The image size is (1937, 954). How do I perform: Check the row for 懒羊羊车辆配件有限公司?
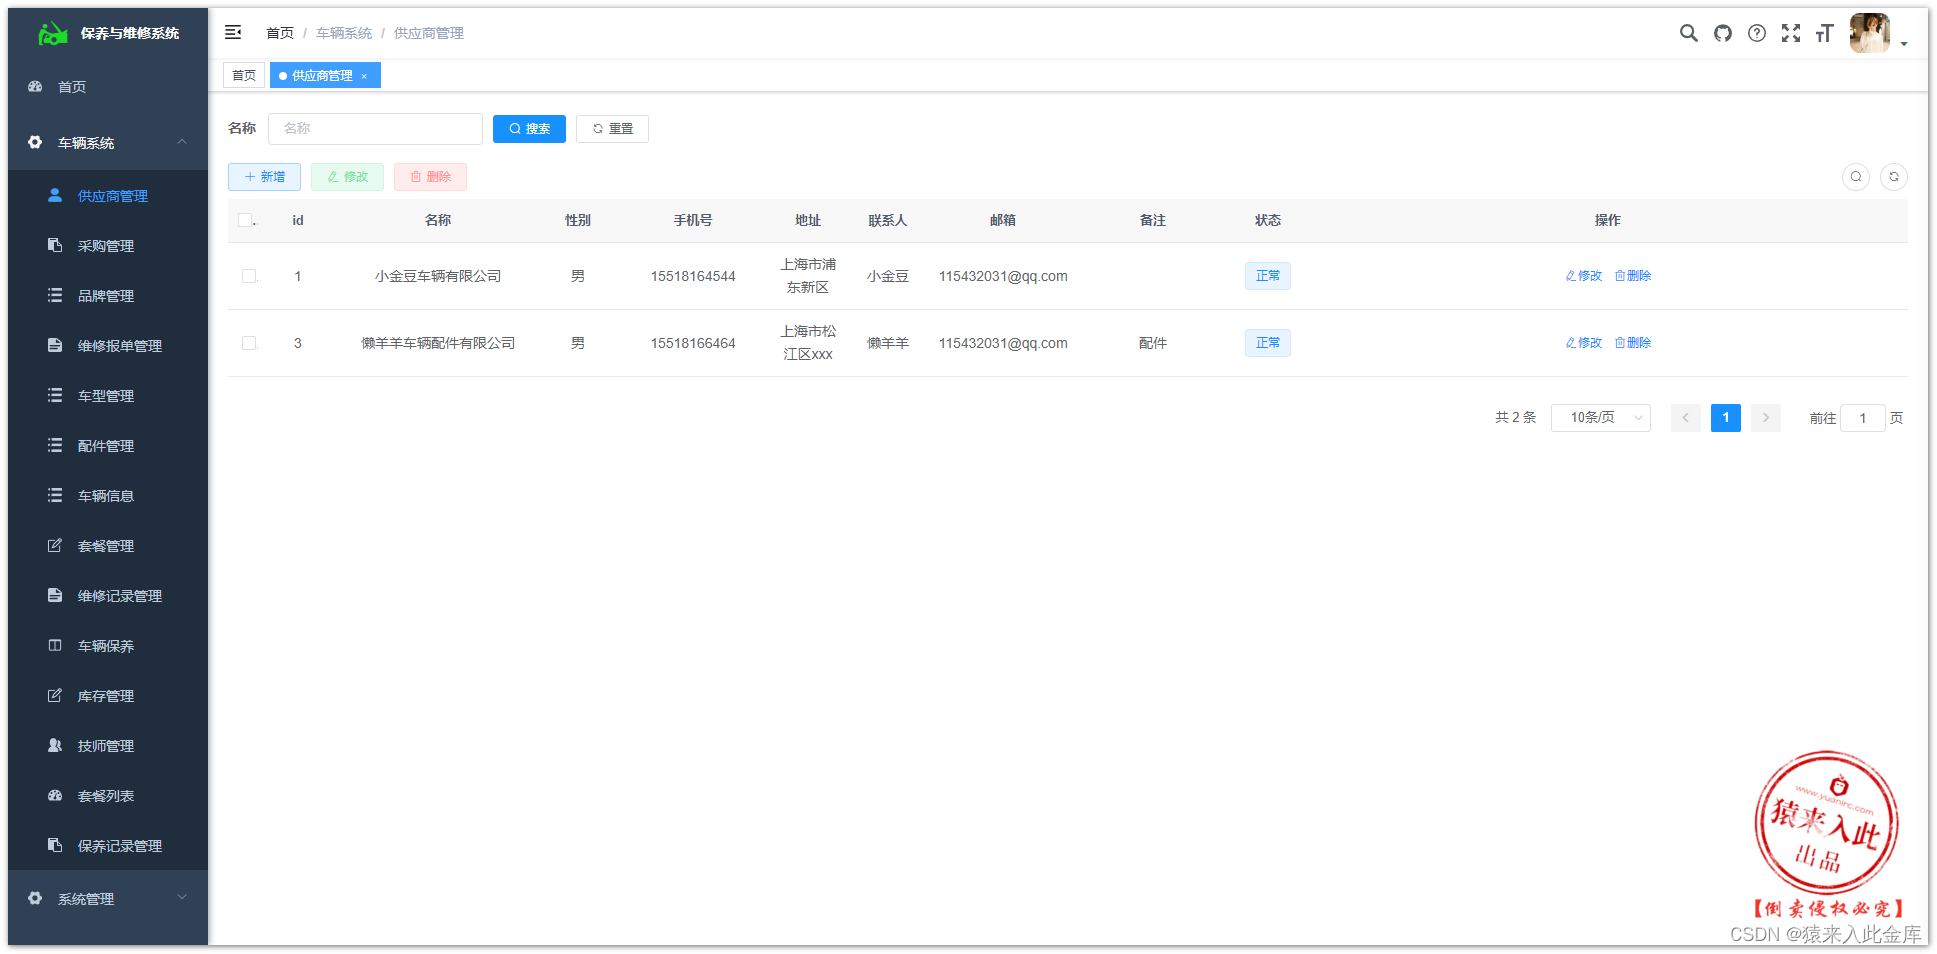click(x=249, y=343)
